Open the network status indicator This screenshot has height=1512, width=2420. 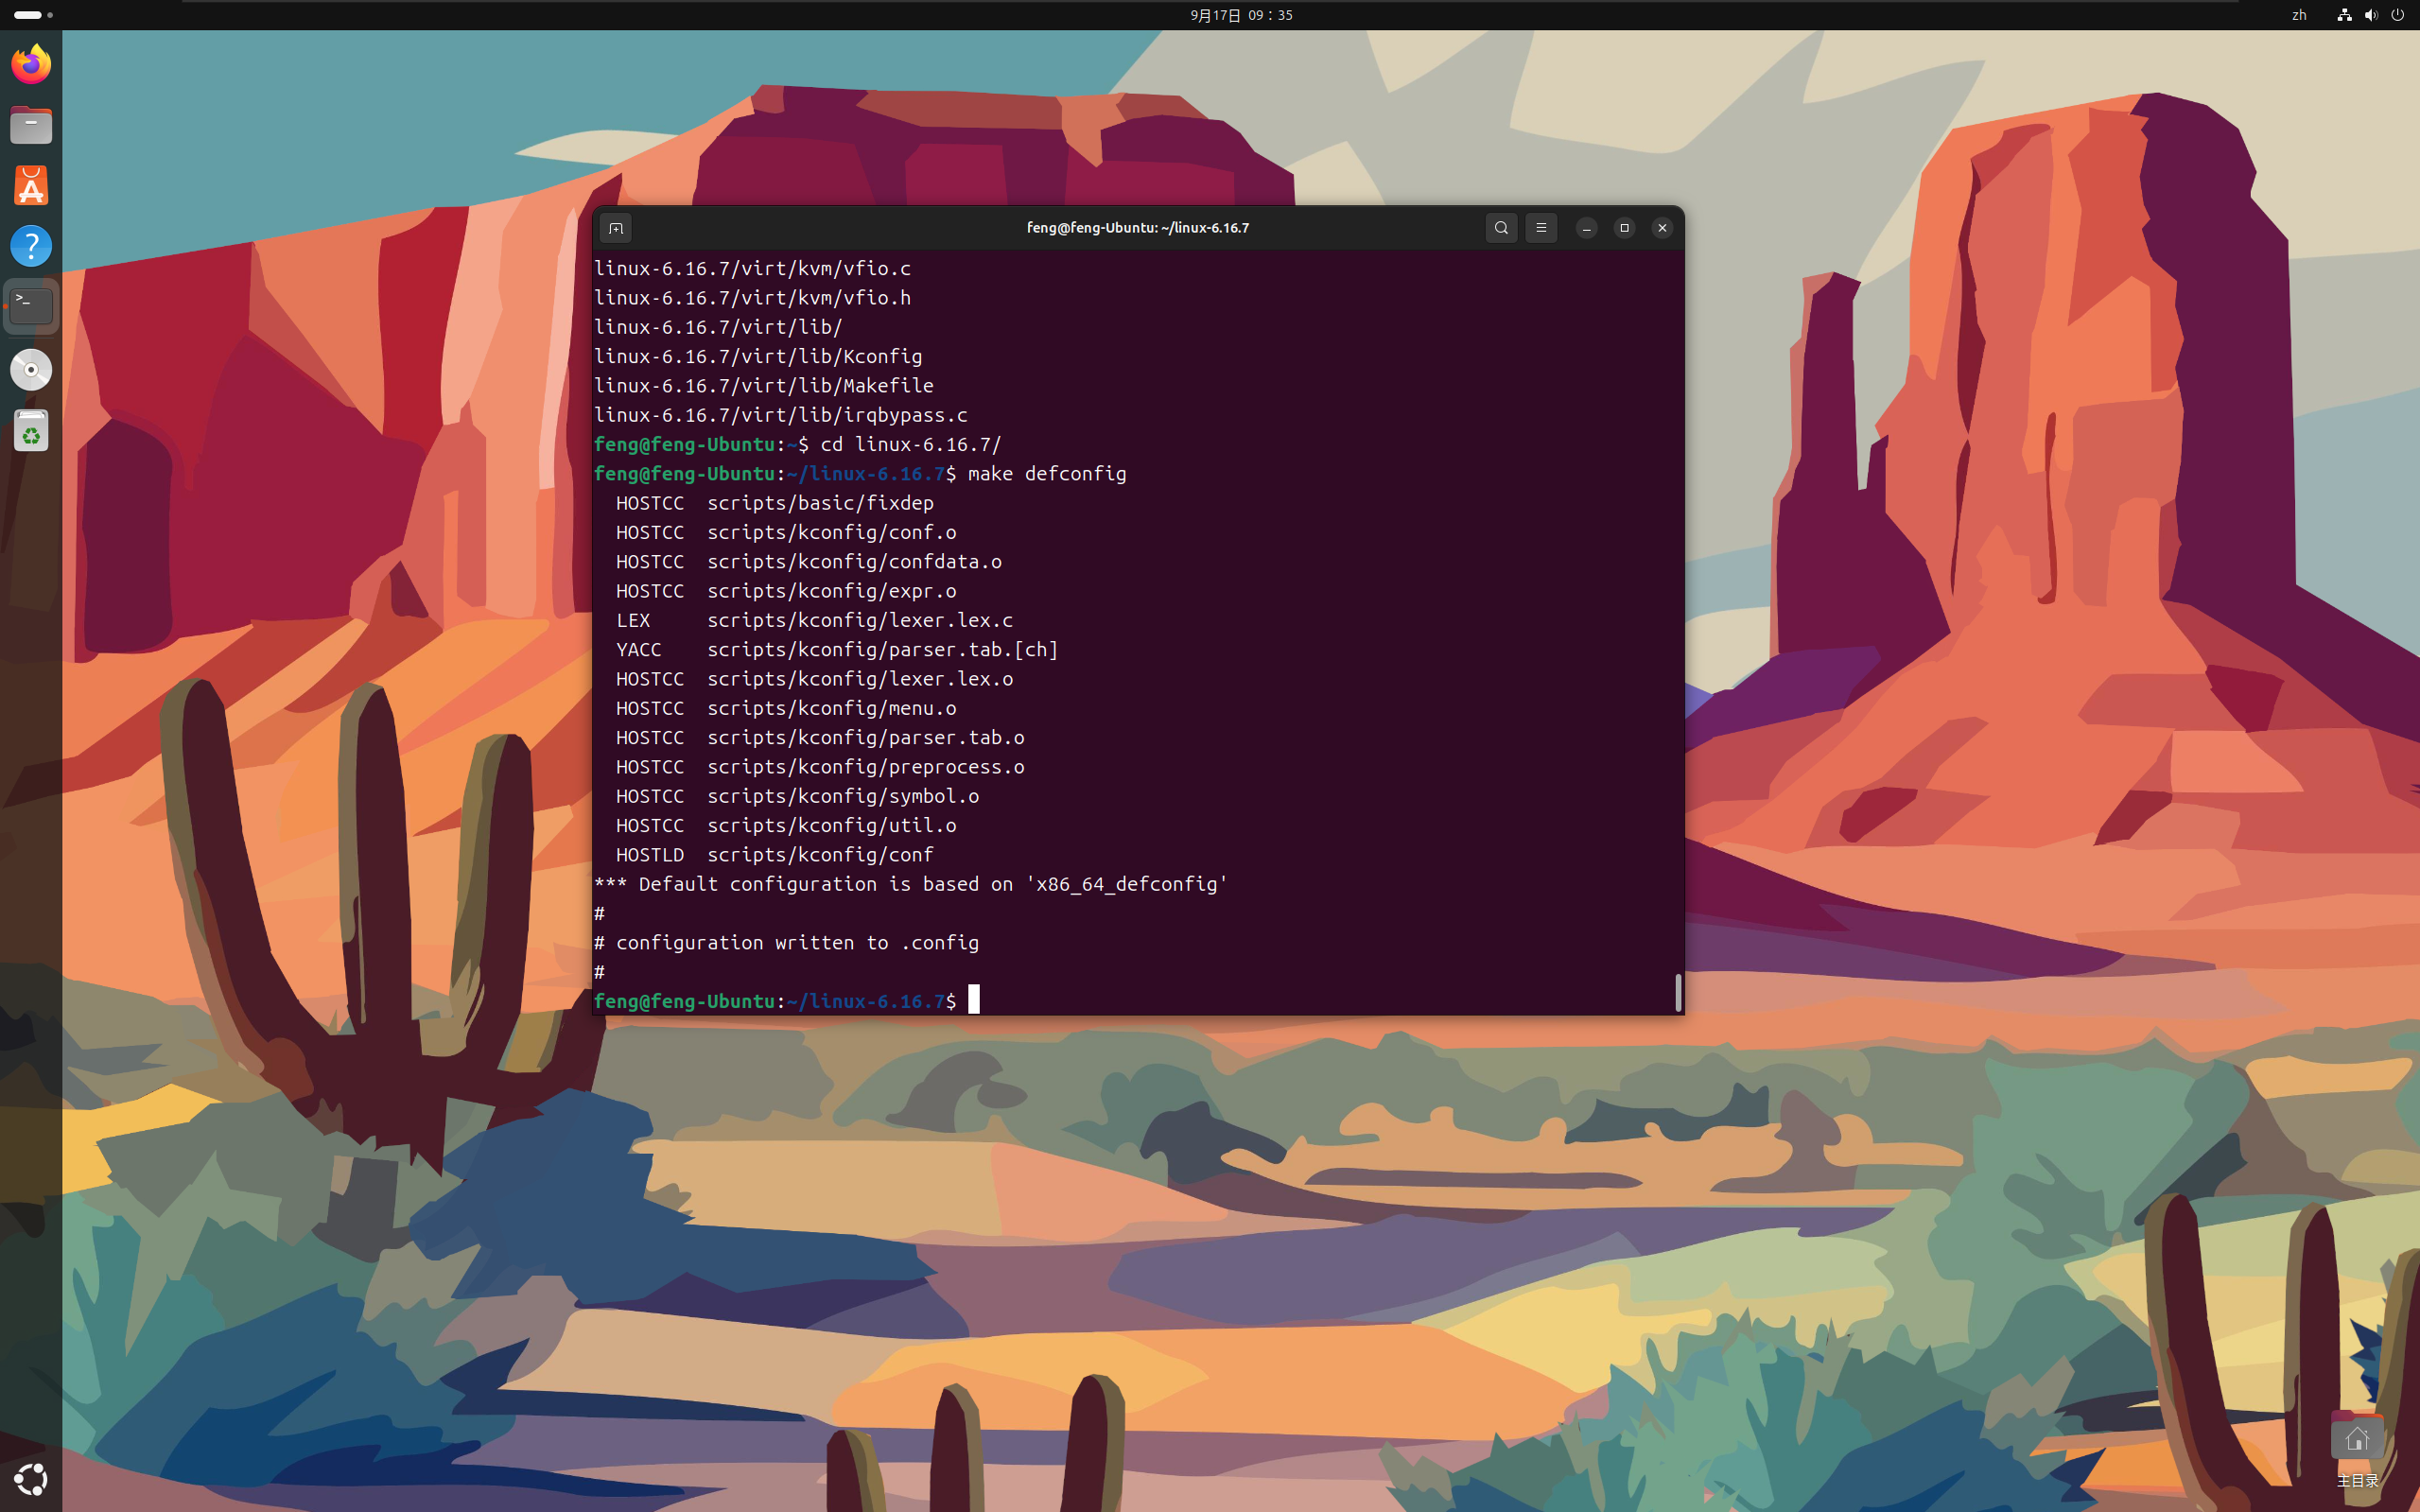point(2344,15)
